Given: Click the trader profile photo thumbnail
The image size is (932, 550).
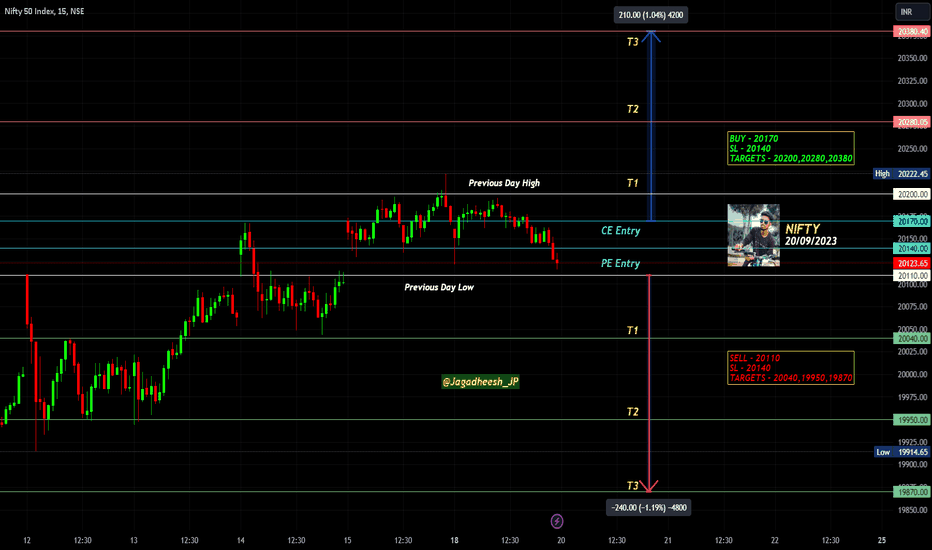Looking at the screenshot, I should (x=753, y=235).
